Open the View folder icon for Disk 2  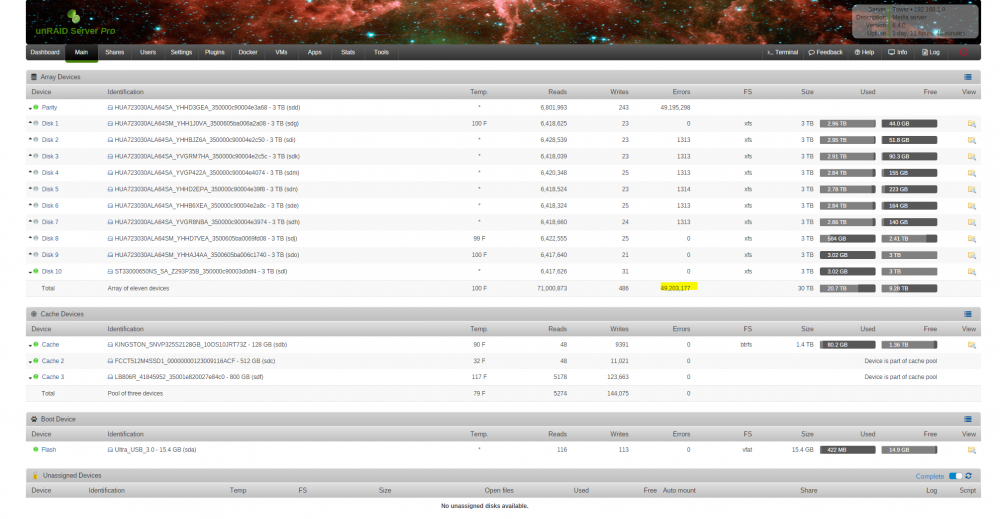(971, 140)
